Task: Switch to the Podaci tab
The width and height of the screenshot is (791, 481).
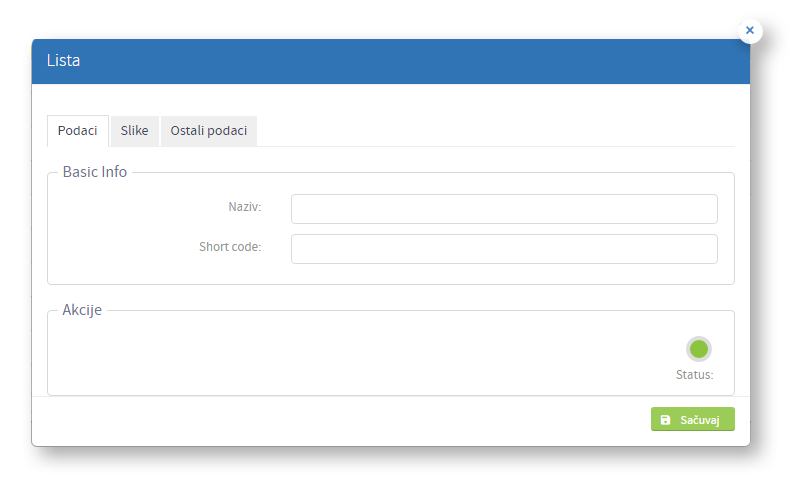Action: 78,131
